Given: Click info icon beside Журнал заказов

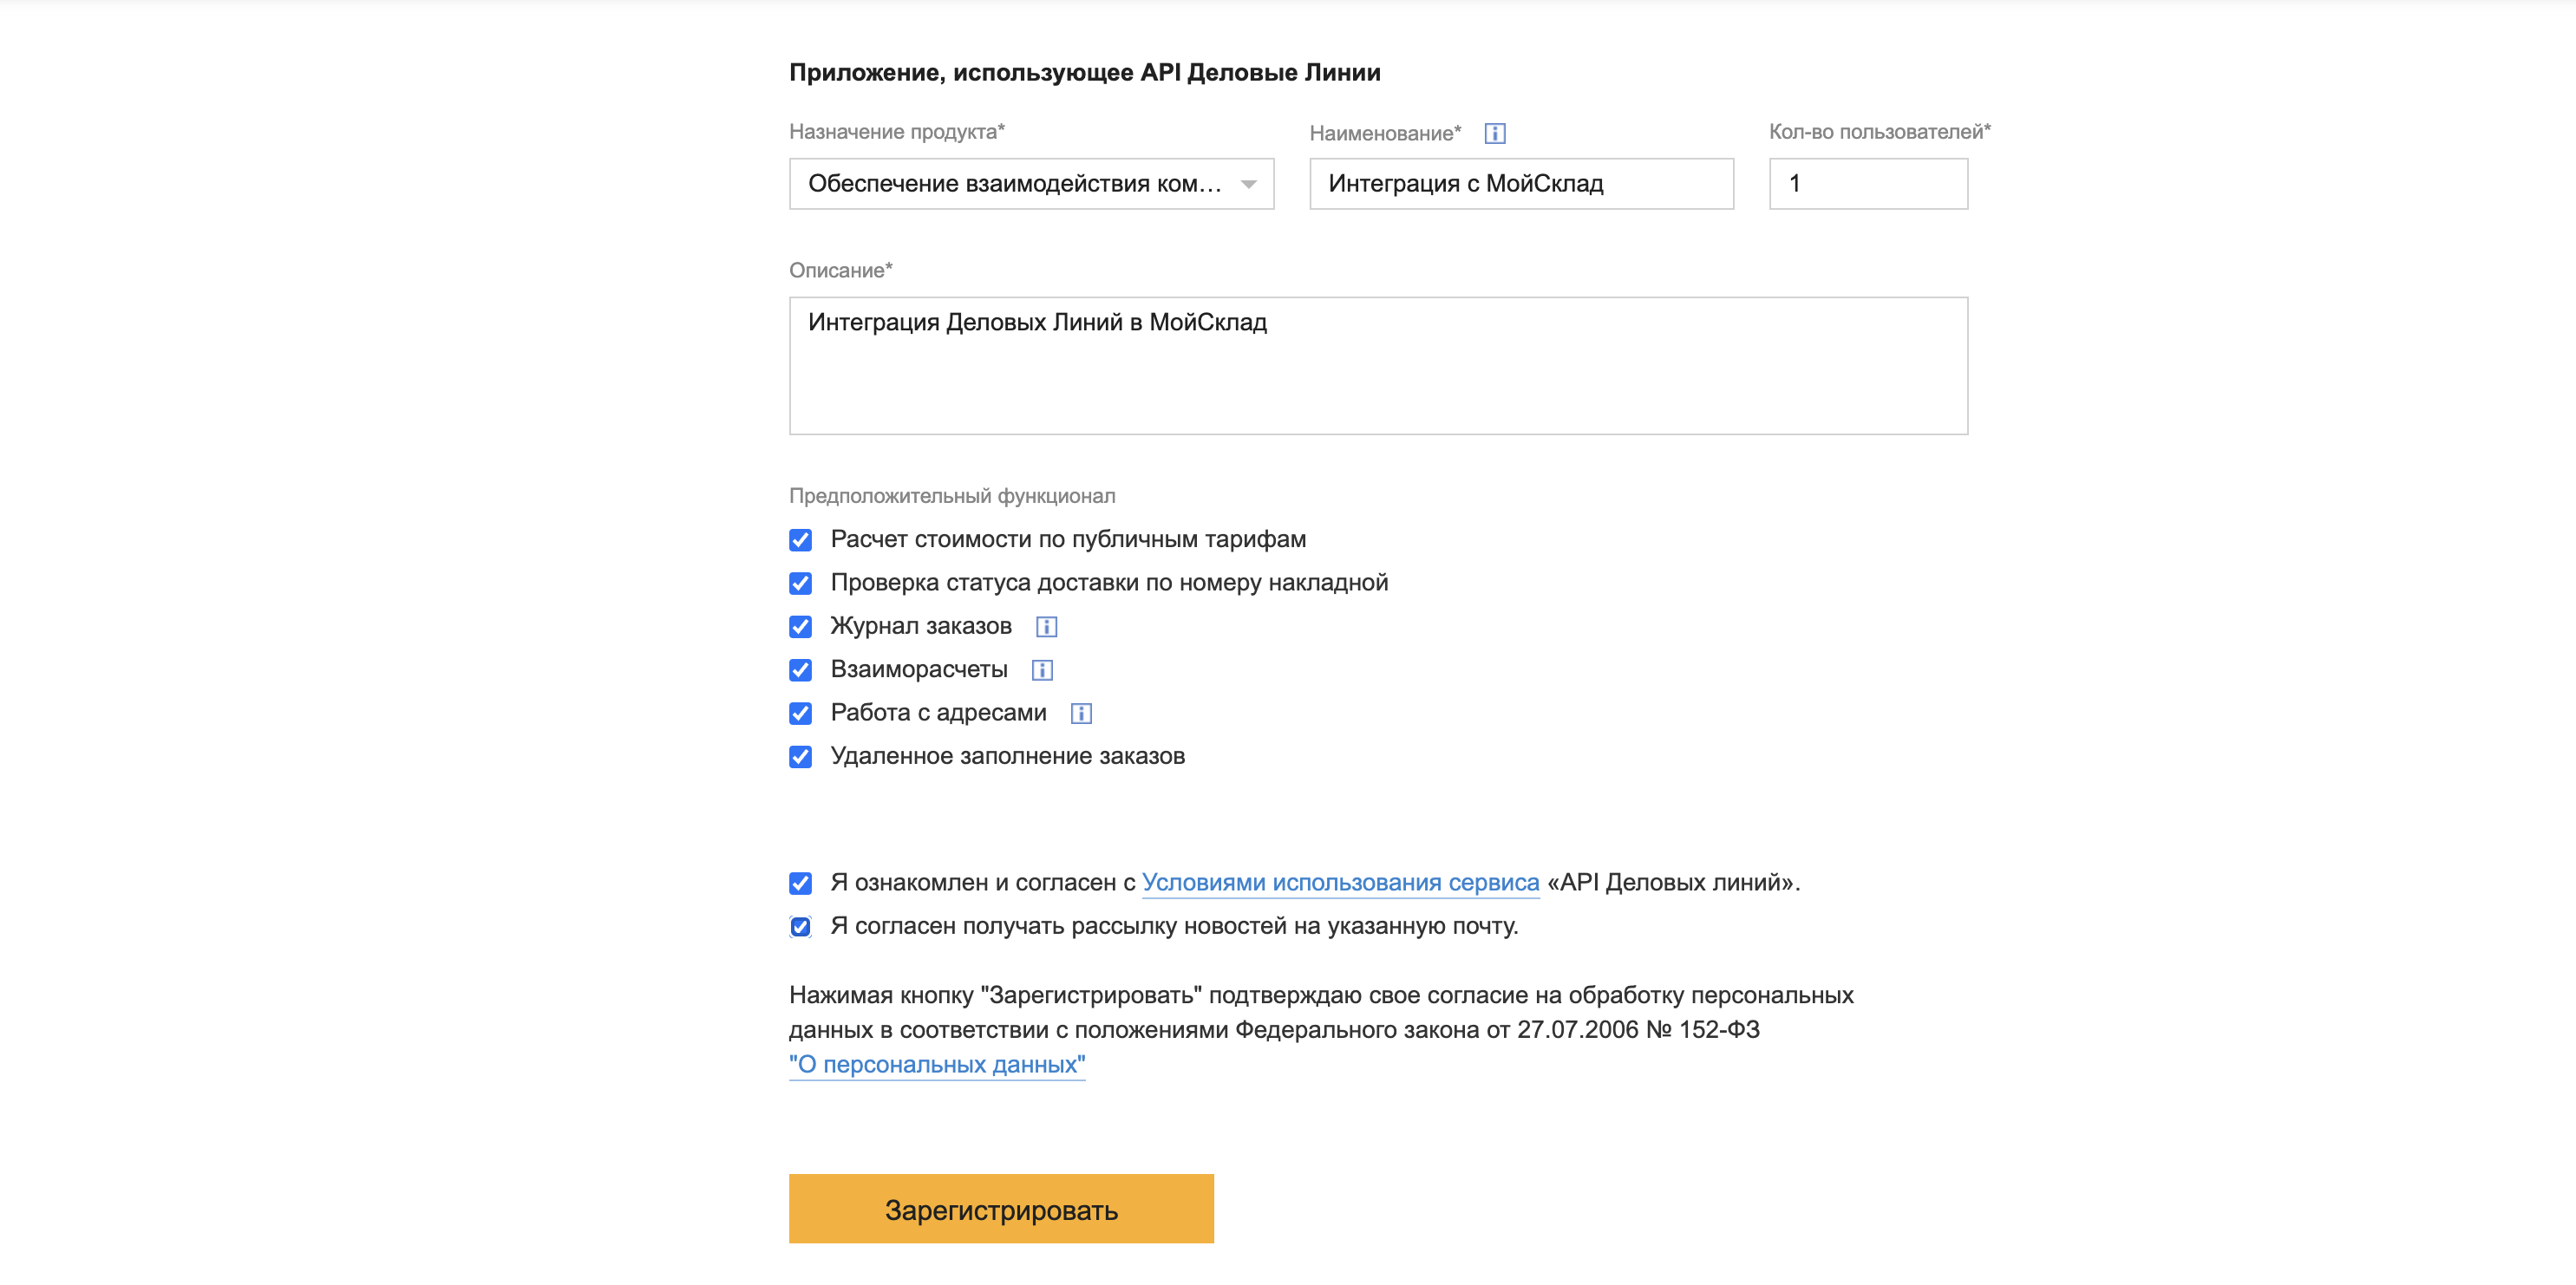Looking at the screenshot, I should (1046, 626).
